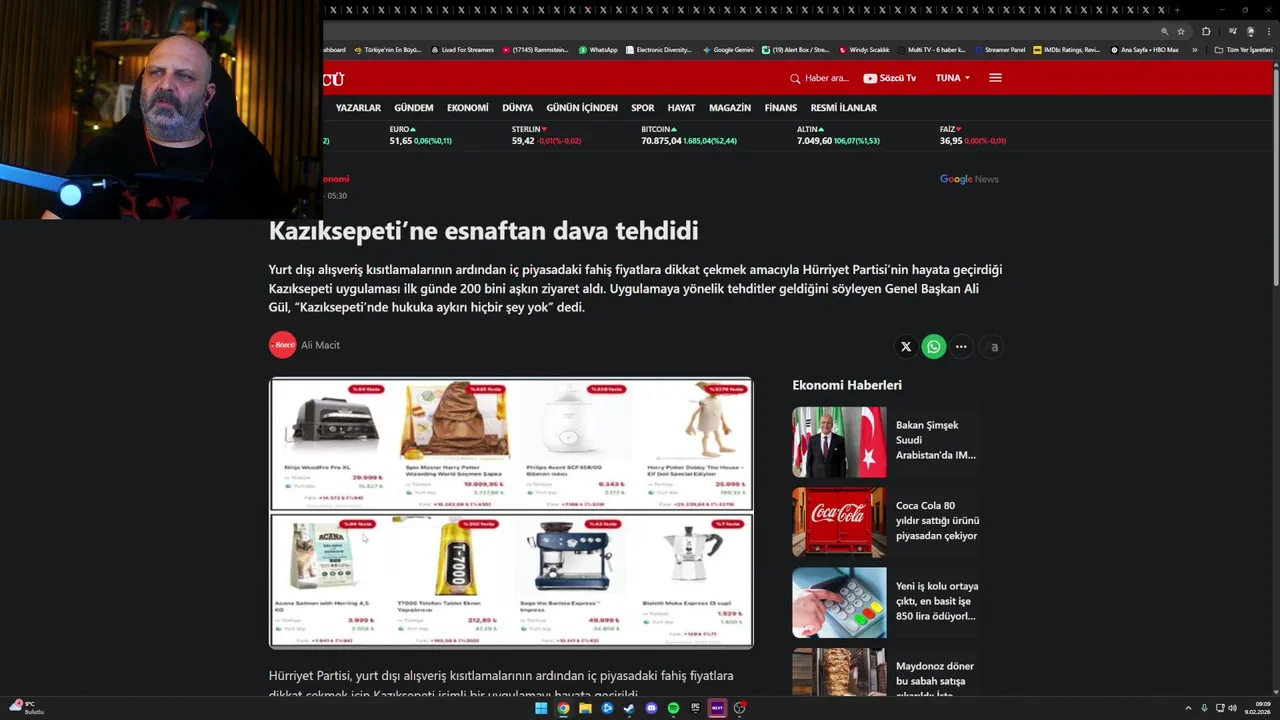Open Tüm Yer İşaretleri bookmarks folder
The image size is (1280, 720).
coord(1244,50)
